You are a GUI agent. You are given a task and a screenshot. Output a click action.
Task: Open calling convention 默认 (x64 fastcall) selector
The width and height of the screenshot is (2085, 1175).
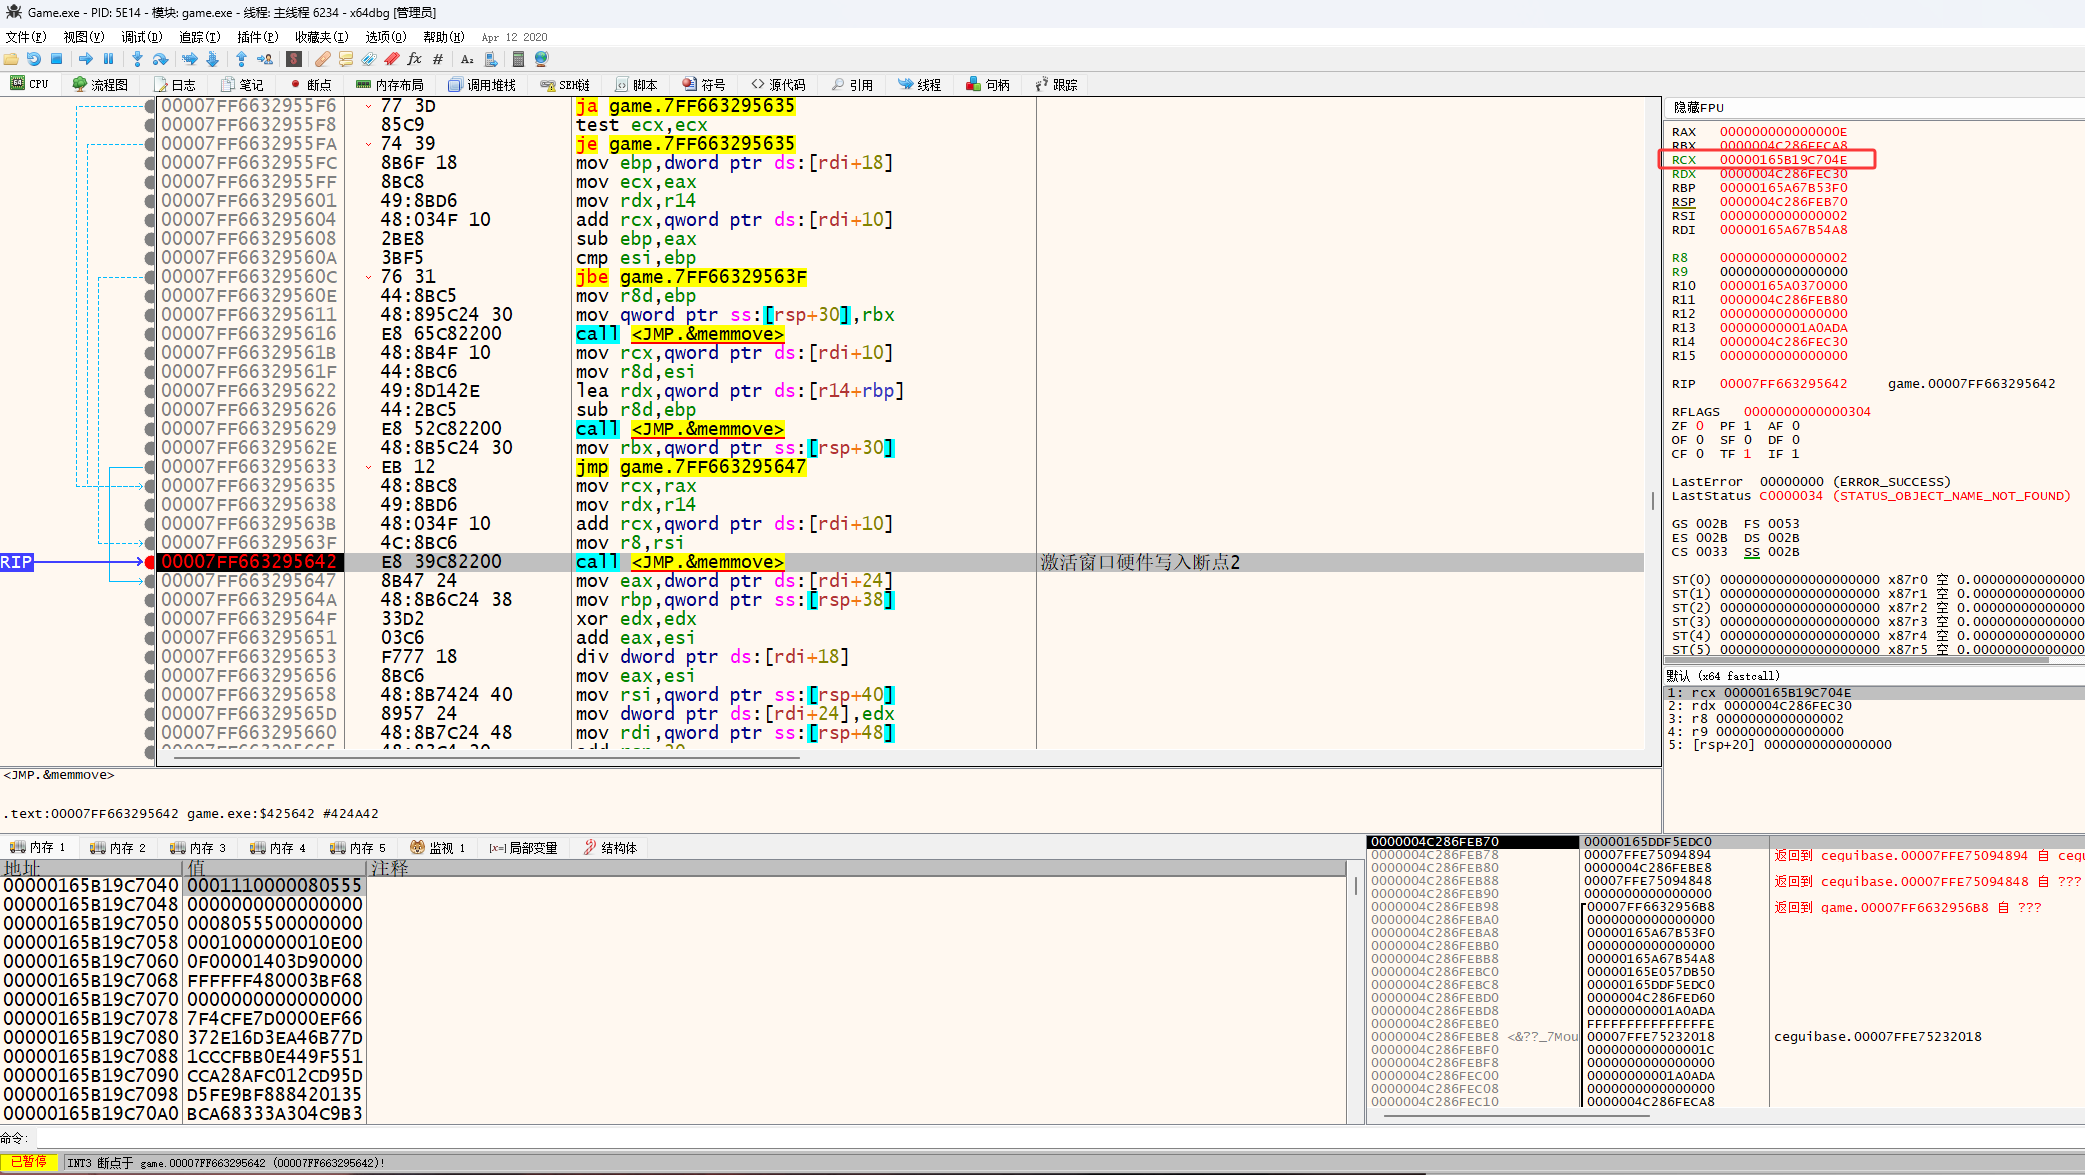coord(1722,676)
